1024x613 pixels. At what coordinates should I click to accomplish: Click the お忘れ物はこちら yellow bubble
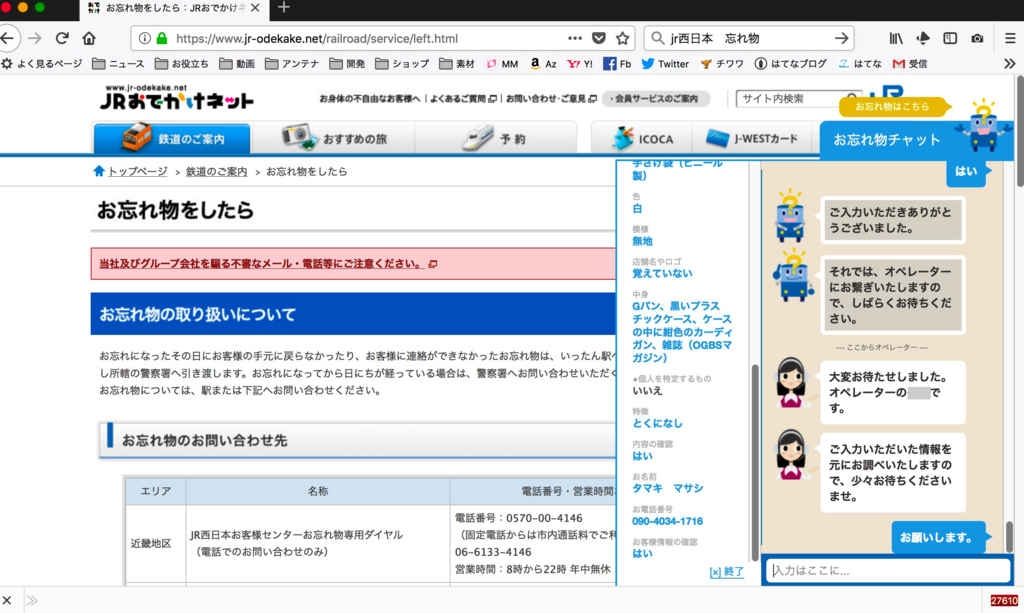coord(892,106)
